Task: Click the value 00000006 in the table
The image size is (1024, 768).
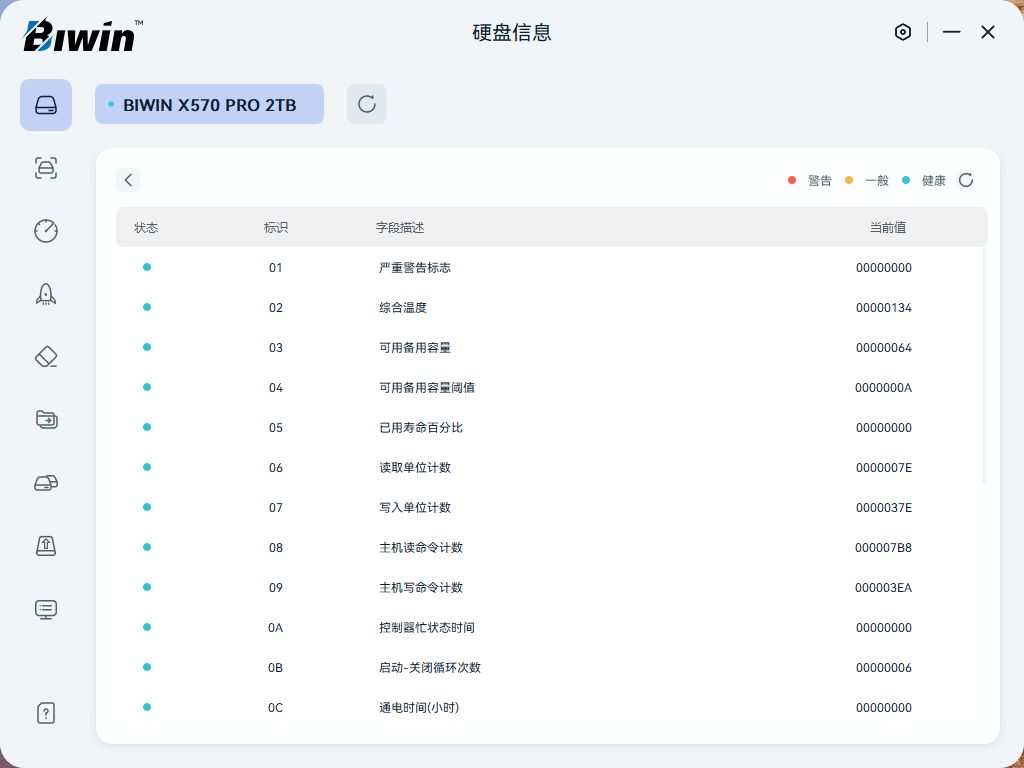Action: pyautogui.click(x=884, y=667)
